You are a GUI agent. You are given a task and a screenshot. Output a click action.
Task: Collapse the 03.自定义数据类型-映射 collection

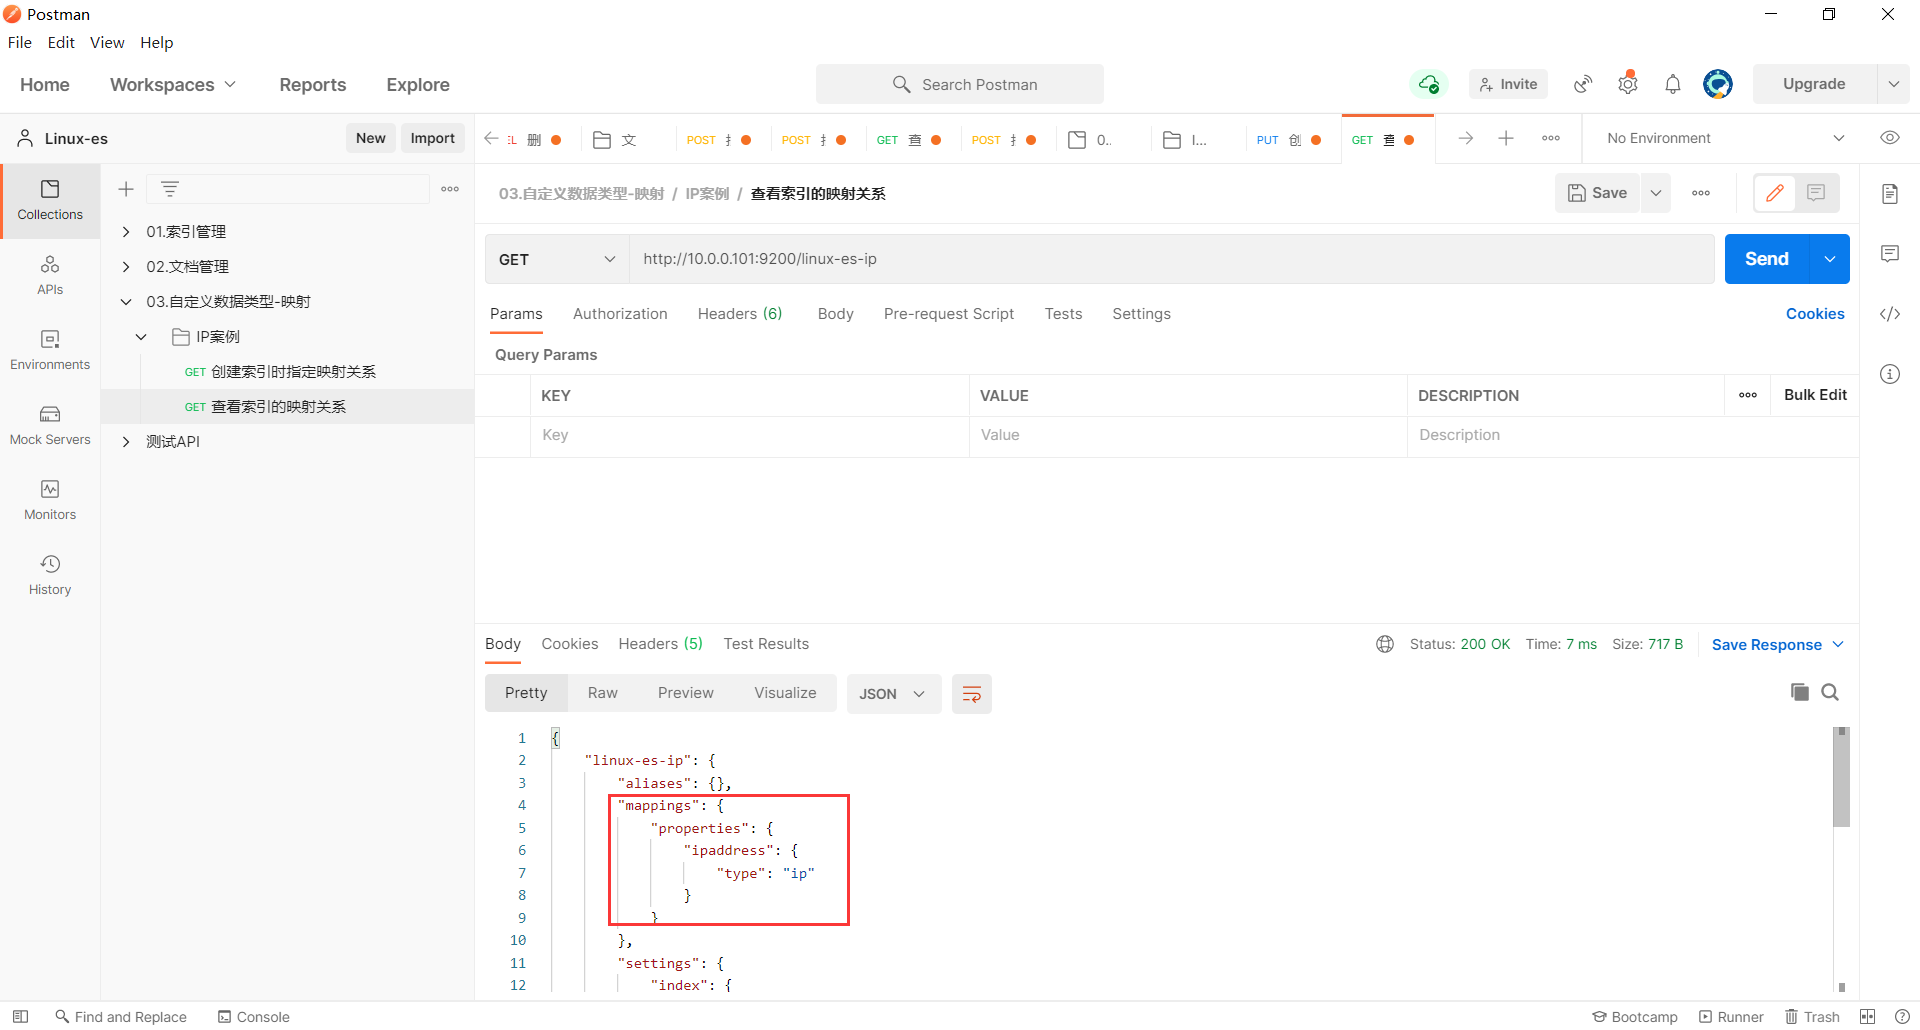(126, 302)
